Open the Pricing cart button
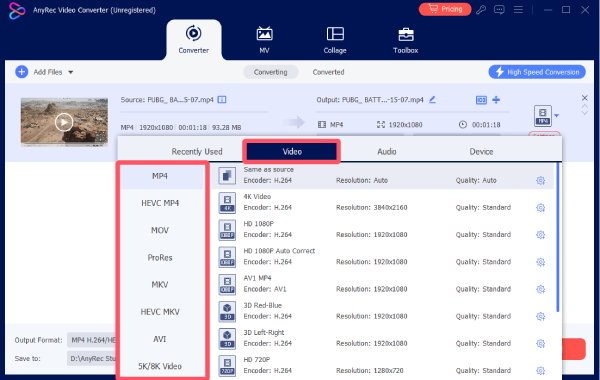This screenshot has height=380, width=600. (445, 9)
